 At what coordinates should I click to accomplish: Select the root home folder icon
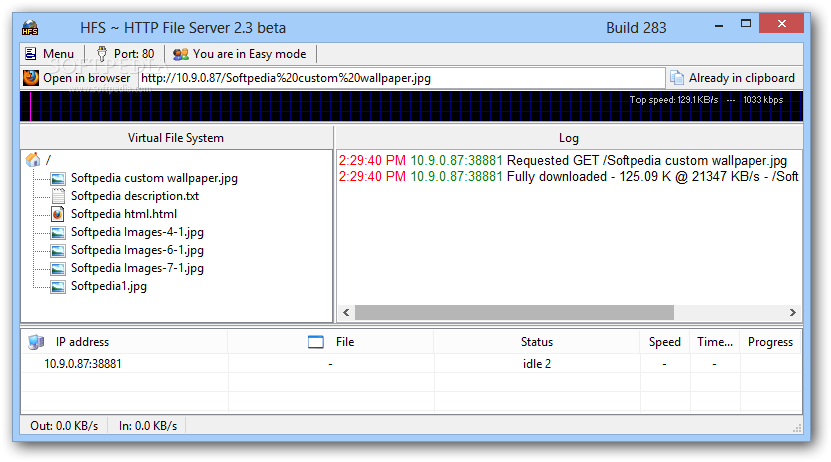33,160
